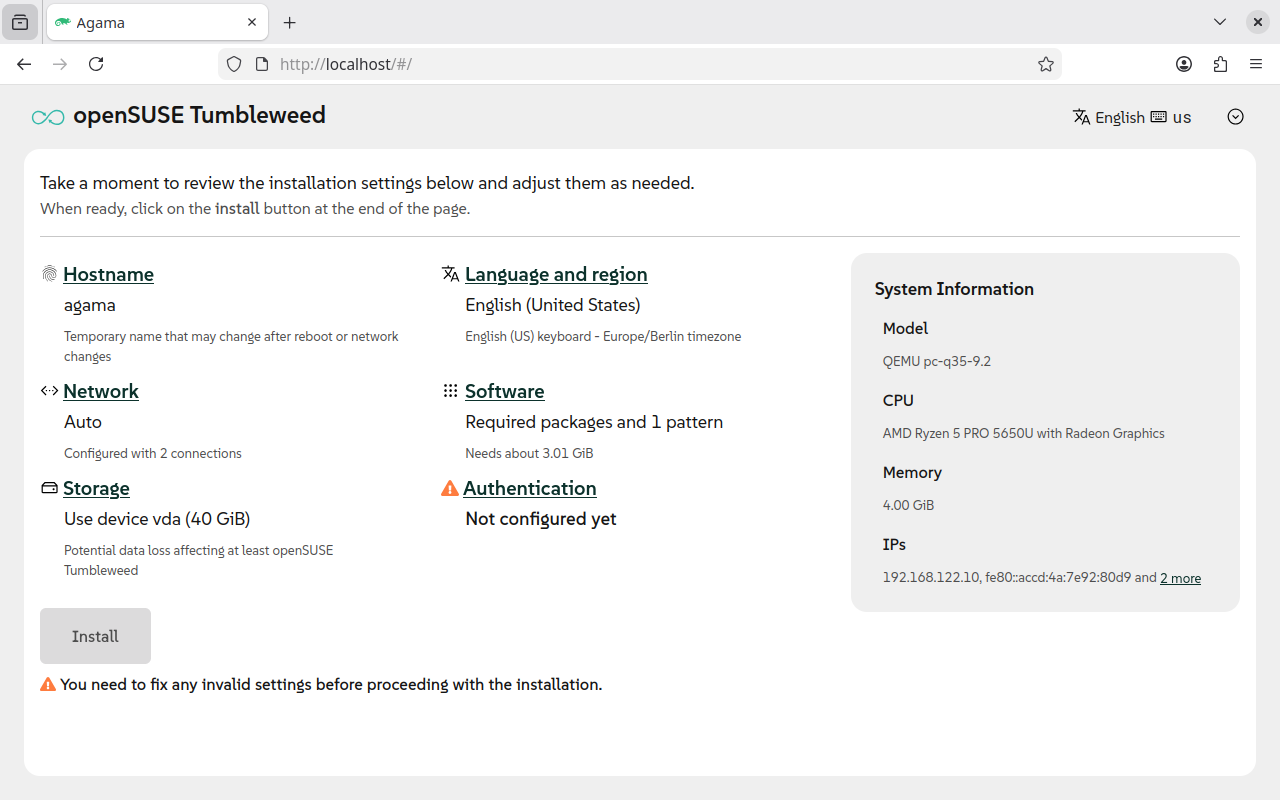Open the Firefox extensions puzzle icon

coord(1220,64)
